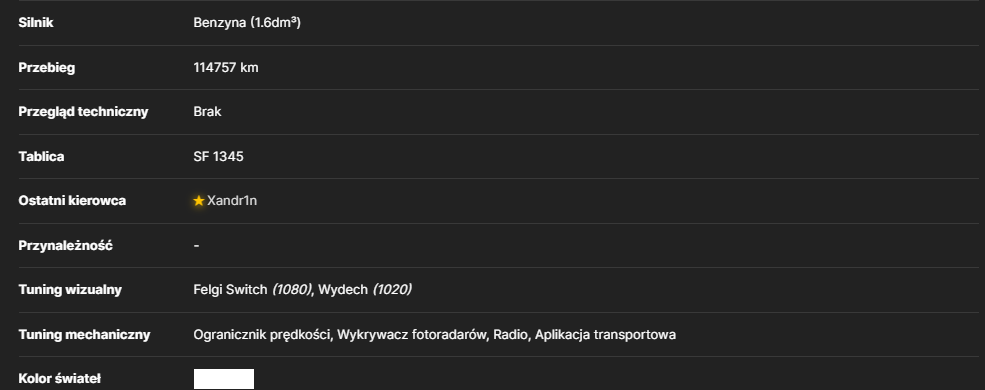Click the Przegląd techniczny label
Image resolution: width=985 pixels, height=390 pixels.
click(84, 112)
